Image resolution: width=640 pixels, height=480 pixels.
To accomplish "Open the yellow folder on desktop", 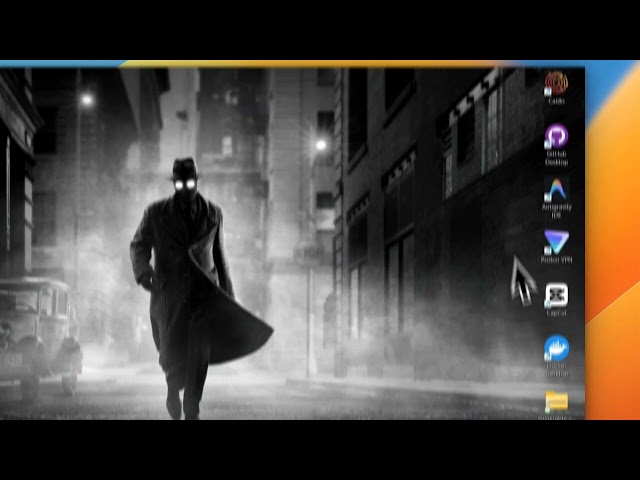I will pos(557,401).
